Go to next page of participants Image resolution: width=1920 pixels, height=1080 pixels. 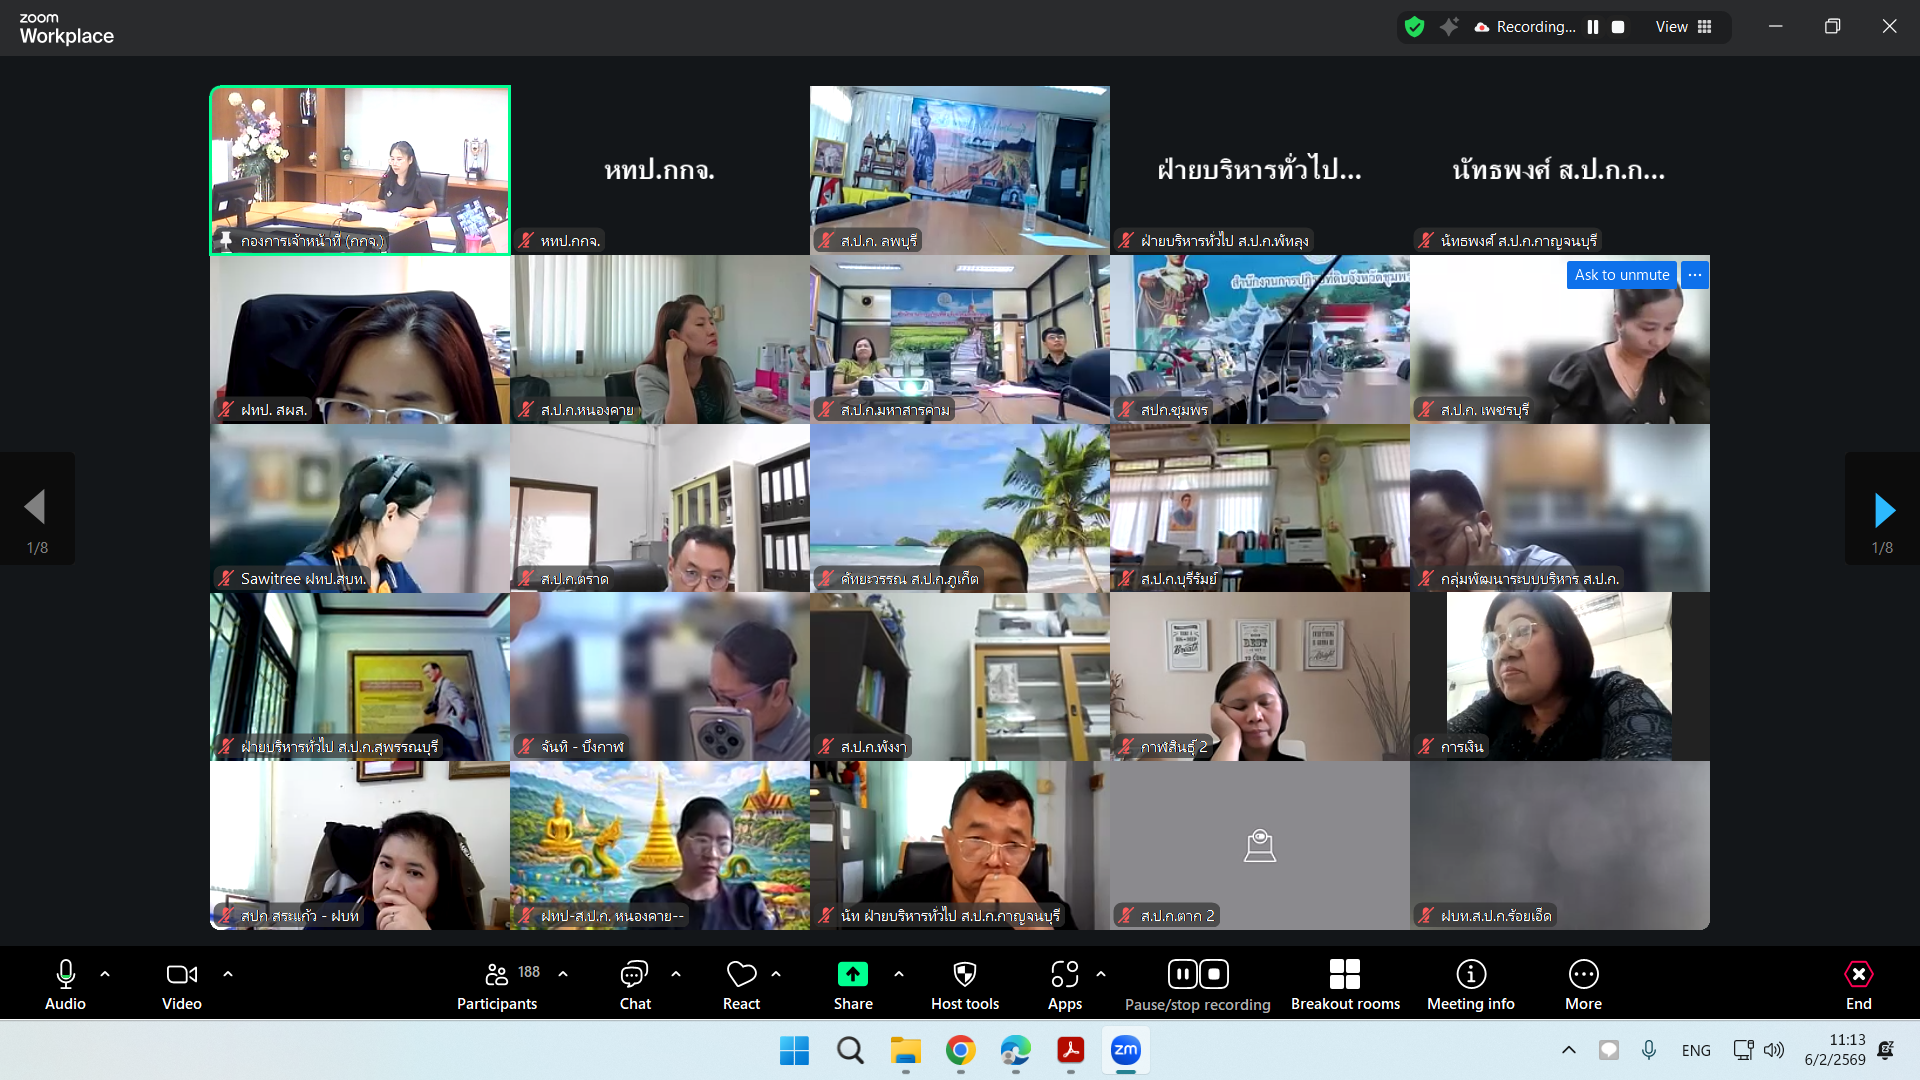click(x=1883, y=510)
